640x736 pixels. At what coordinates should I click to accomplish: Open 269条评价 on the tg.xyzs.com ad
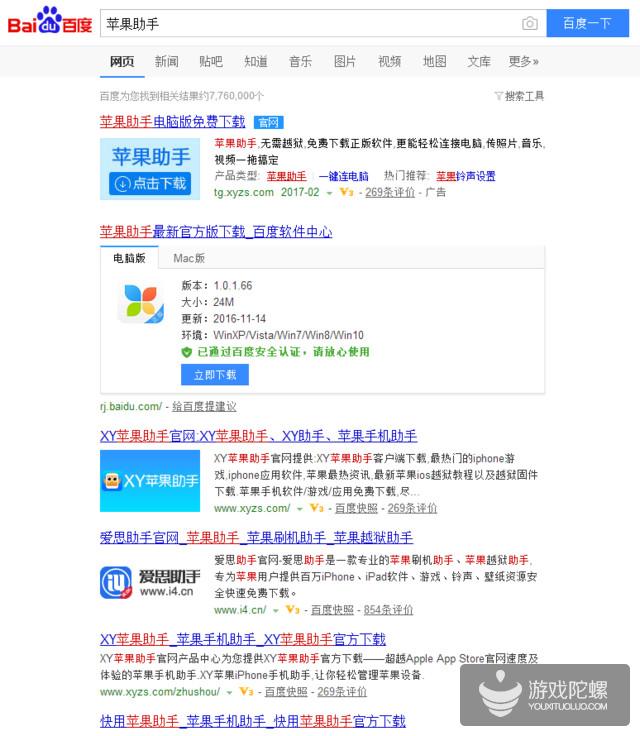pos(390,192)
